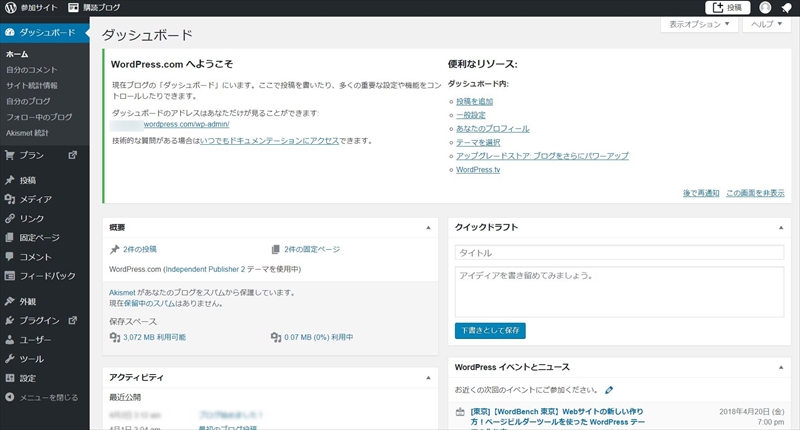Image resolution: width=800 pixels, height=430 pixels.
Task: Open the WordPress.tv link
Action: pos(478,169)
